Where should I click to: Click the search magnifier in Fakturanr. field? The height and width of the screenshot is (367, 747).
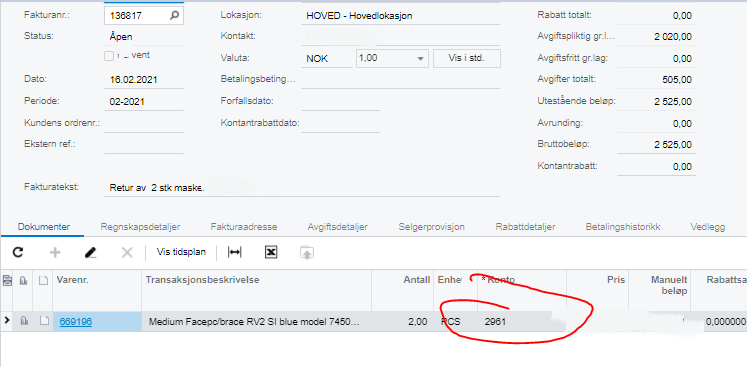tap(174, 15)
